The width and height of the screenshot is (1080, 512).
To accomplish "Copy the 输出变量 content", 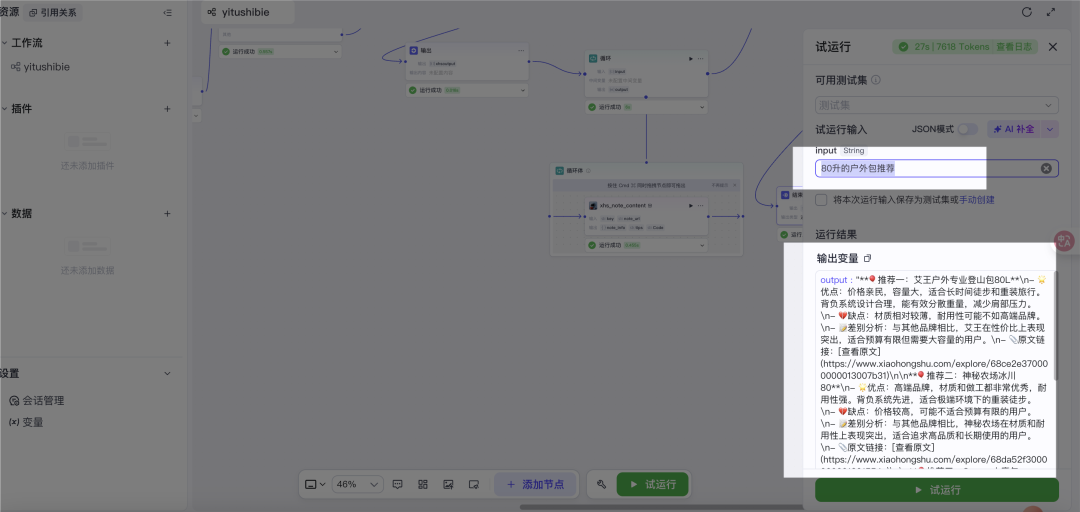I will pos(868,258).
